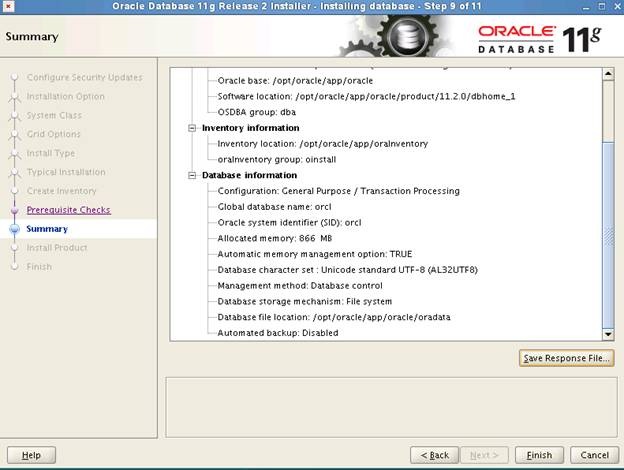This screenshot has width=624, height=470.
Task: Collapse the Database information section
Action: [192, 176]
